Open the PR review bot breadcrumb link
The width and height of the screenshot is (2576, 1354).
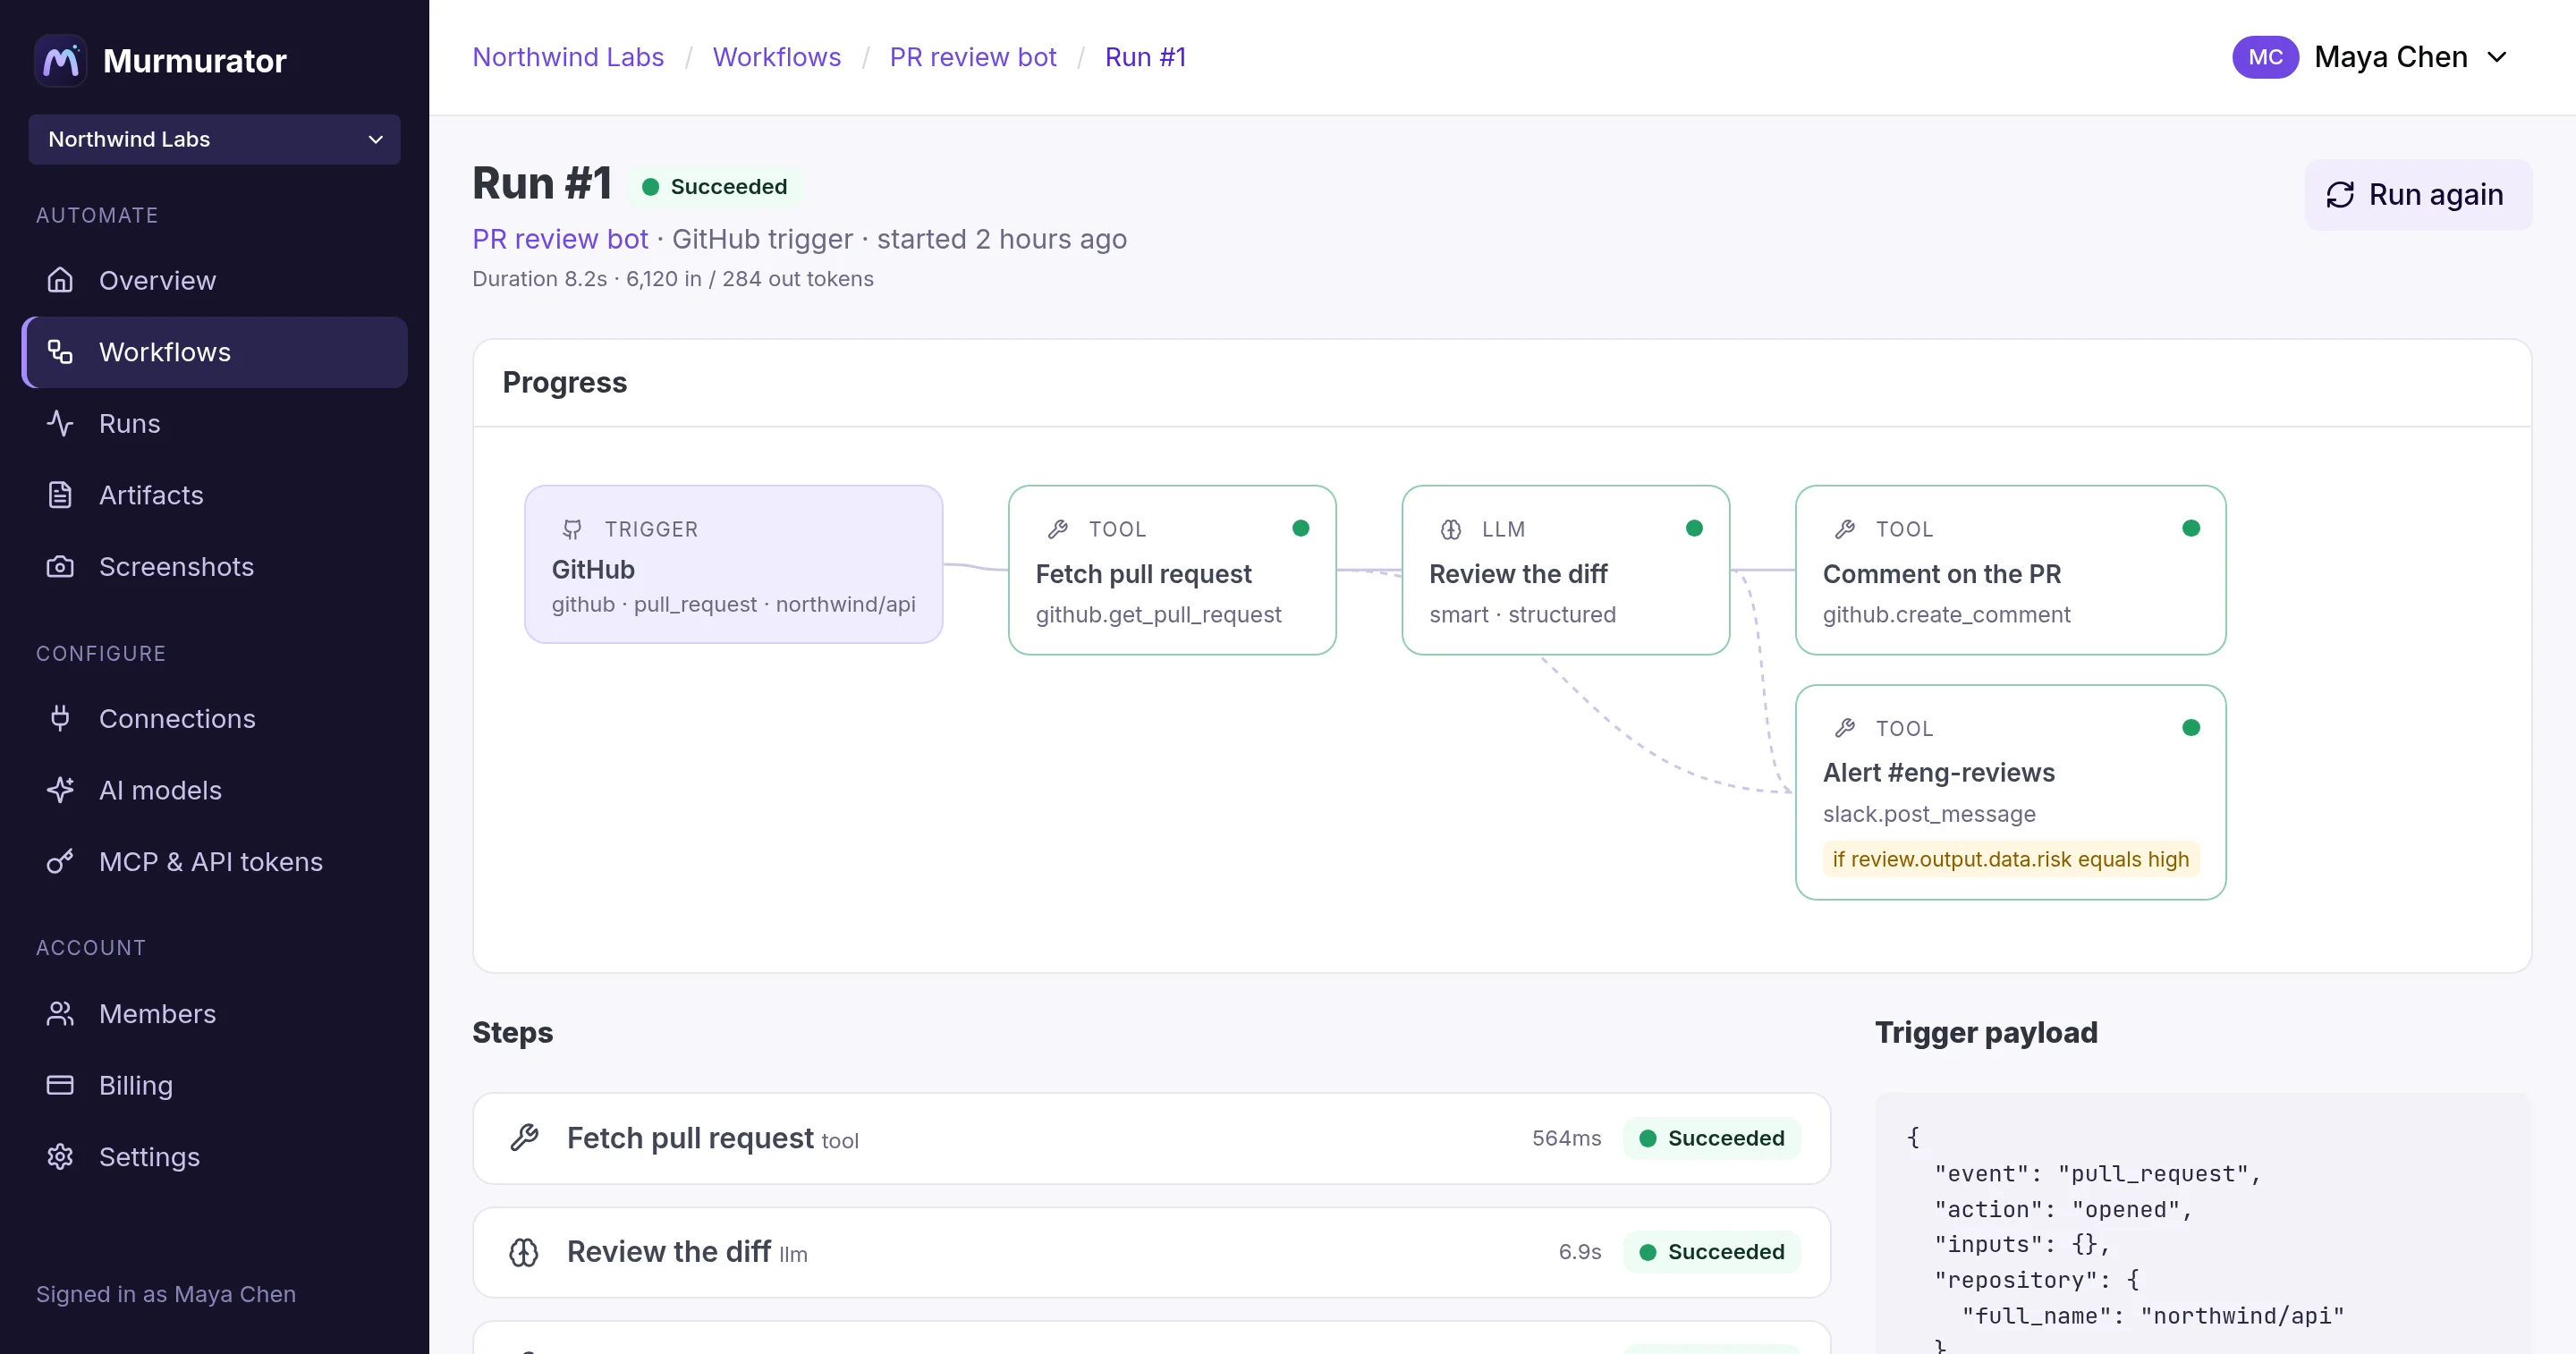pos(973,57)
